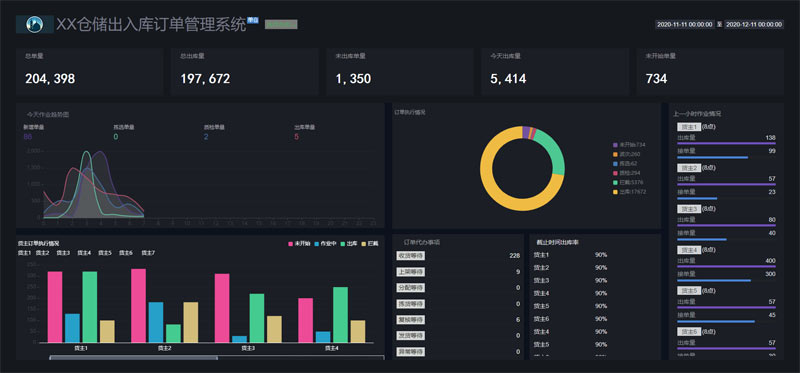The height and width of the screenshot is (373, 800).
Task: Toggle red 294 legend entry in donut chart
Action: pyautogui.click(x=626, y=173)
